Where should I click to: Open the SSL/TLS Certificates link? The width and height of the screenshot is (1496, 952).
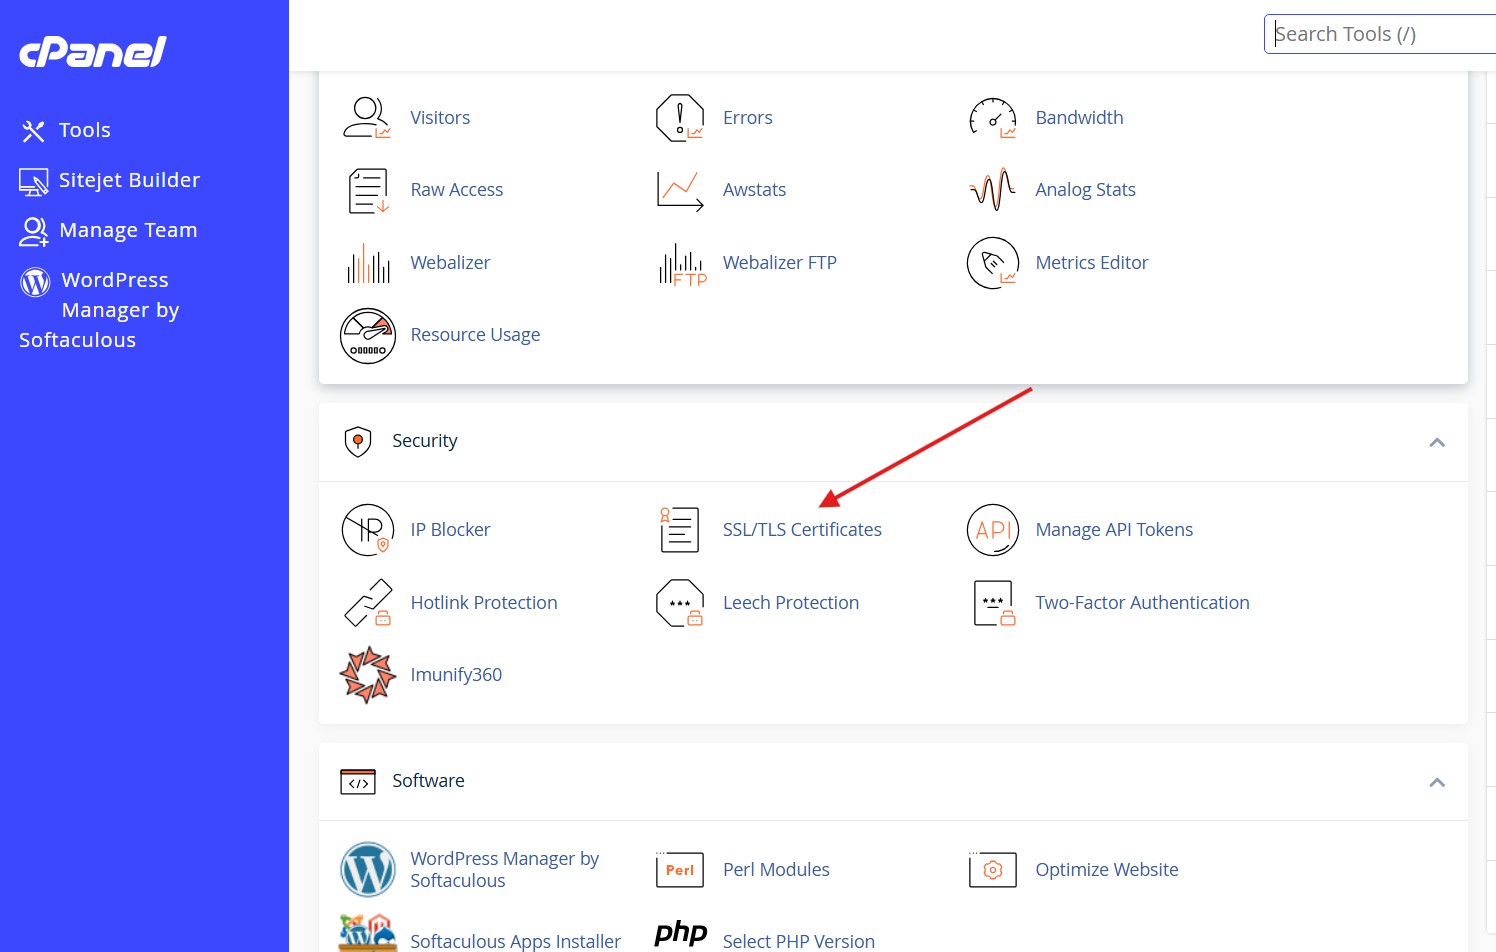[802, 530]
